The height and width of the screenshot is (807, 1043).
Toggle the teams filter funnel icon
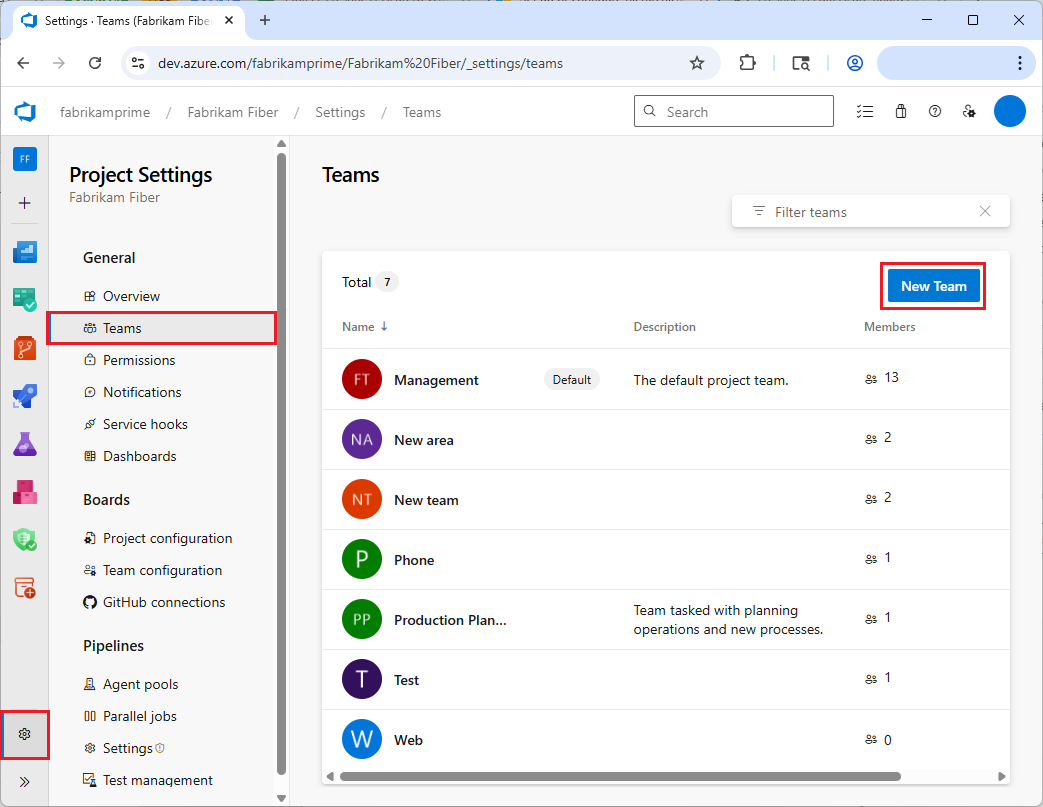758,211
